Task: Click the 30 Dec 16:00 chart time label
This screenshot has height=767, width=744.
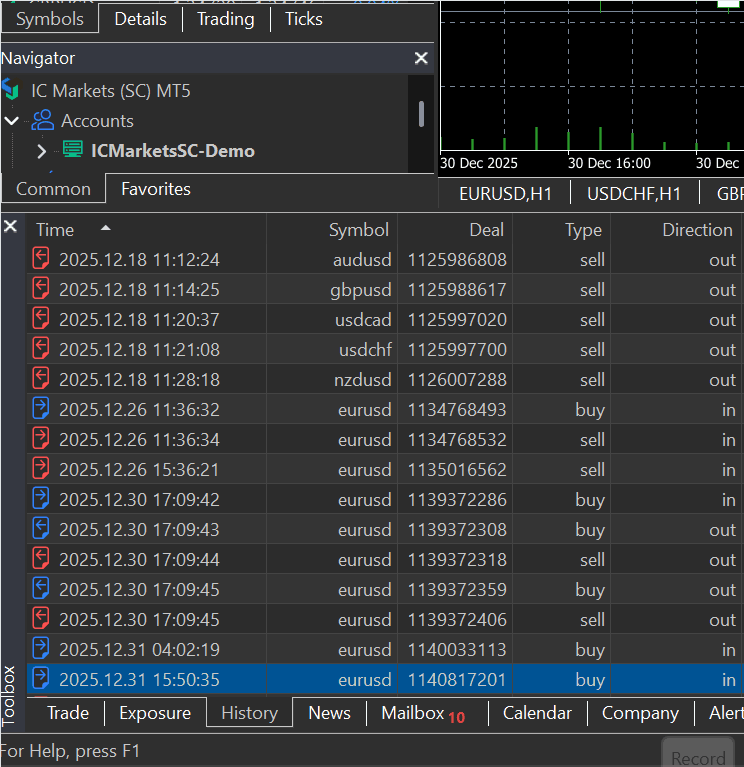Action: pyautogui.click(x=609, y=163)
